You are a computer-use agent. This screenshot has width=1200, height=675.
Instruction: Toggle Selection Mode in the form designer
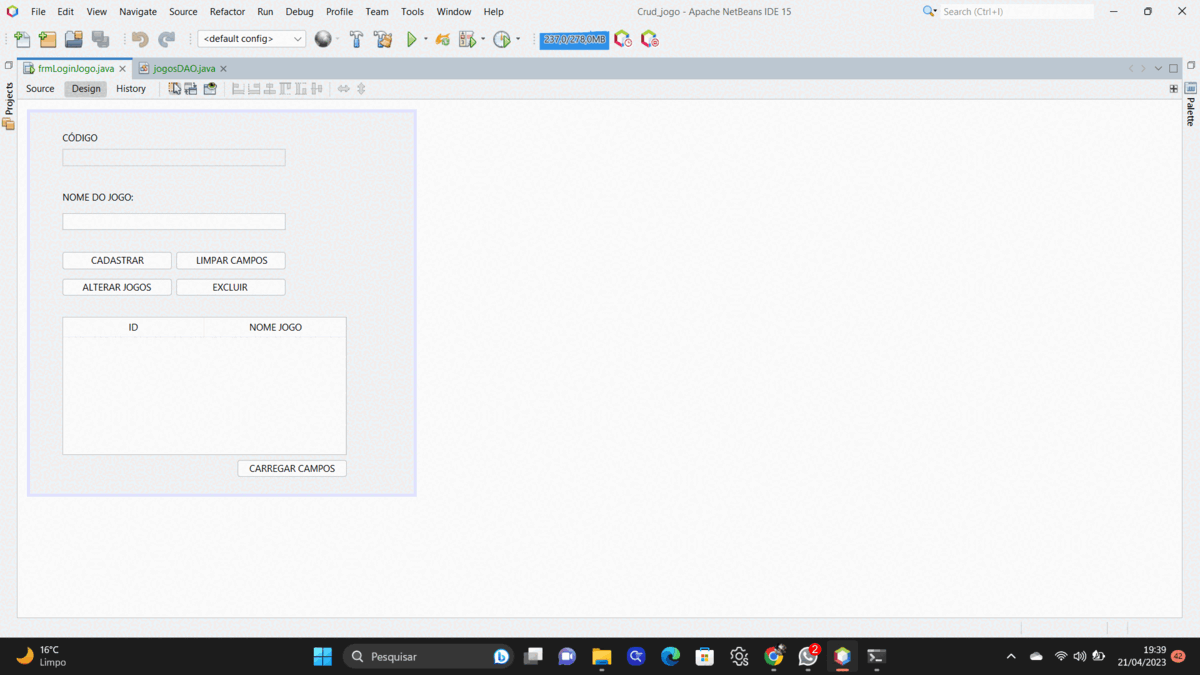point(174,88)
